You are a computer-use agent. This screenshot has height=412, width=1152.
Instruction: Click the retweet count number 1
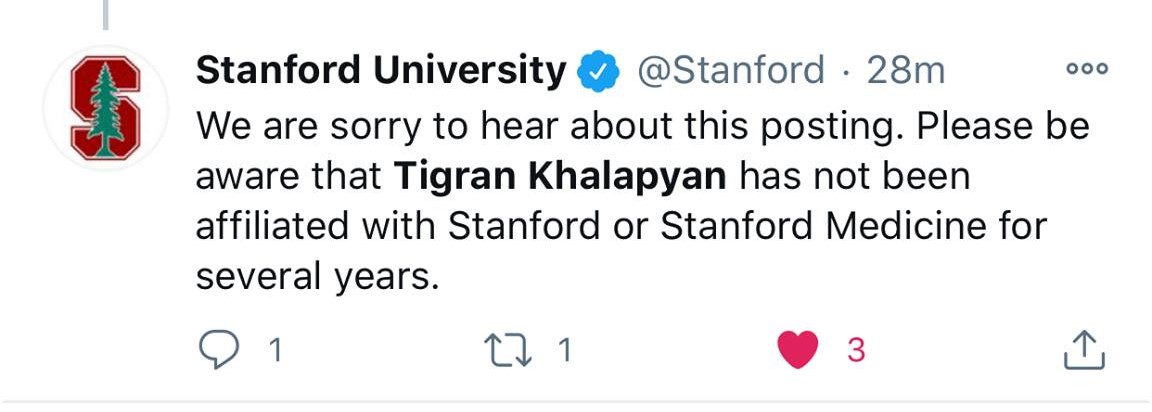click(564, 350)
